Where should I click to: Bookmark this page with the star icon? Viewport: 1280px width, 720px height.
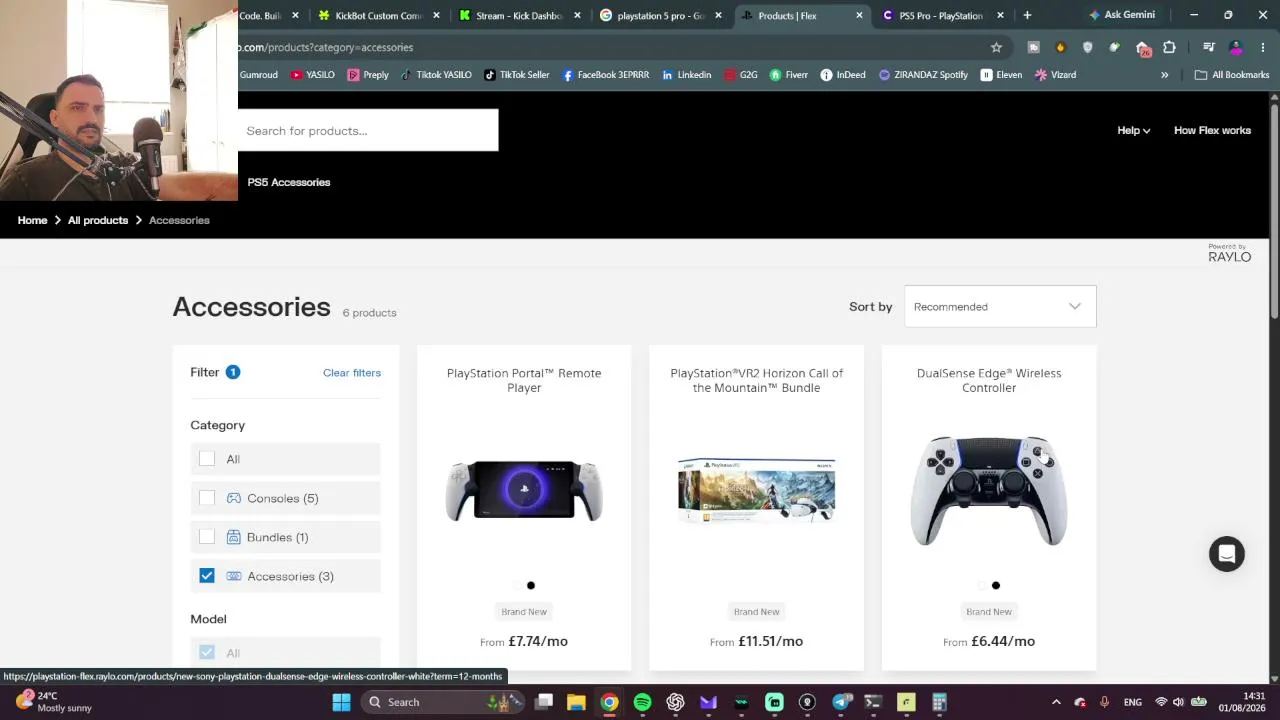tap(996, 47)
